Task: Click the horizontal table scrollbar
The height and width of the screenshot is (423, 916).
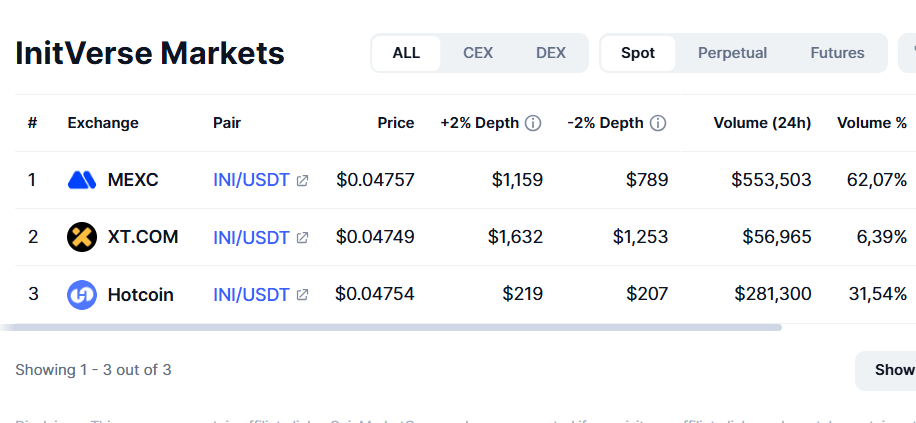Action: click(x=391, y=328)
